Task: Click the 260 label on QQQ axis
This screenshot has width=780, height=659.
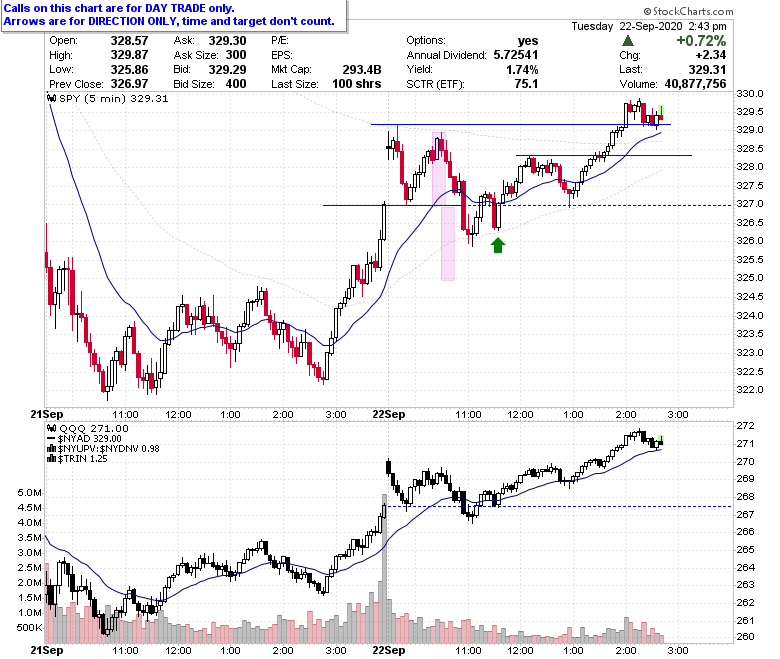Action: [745, 637]
